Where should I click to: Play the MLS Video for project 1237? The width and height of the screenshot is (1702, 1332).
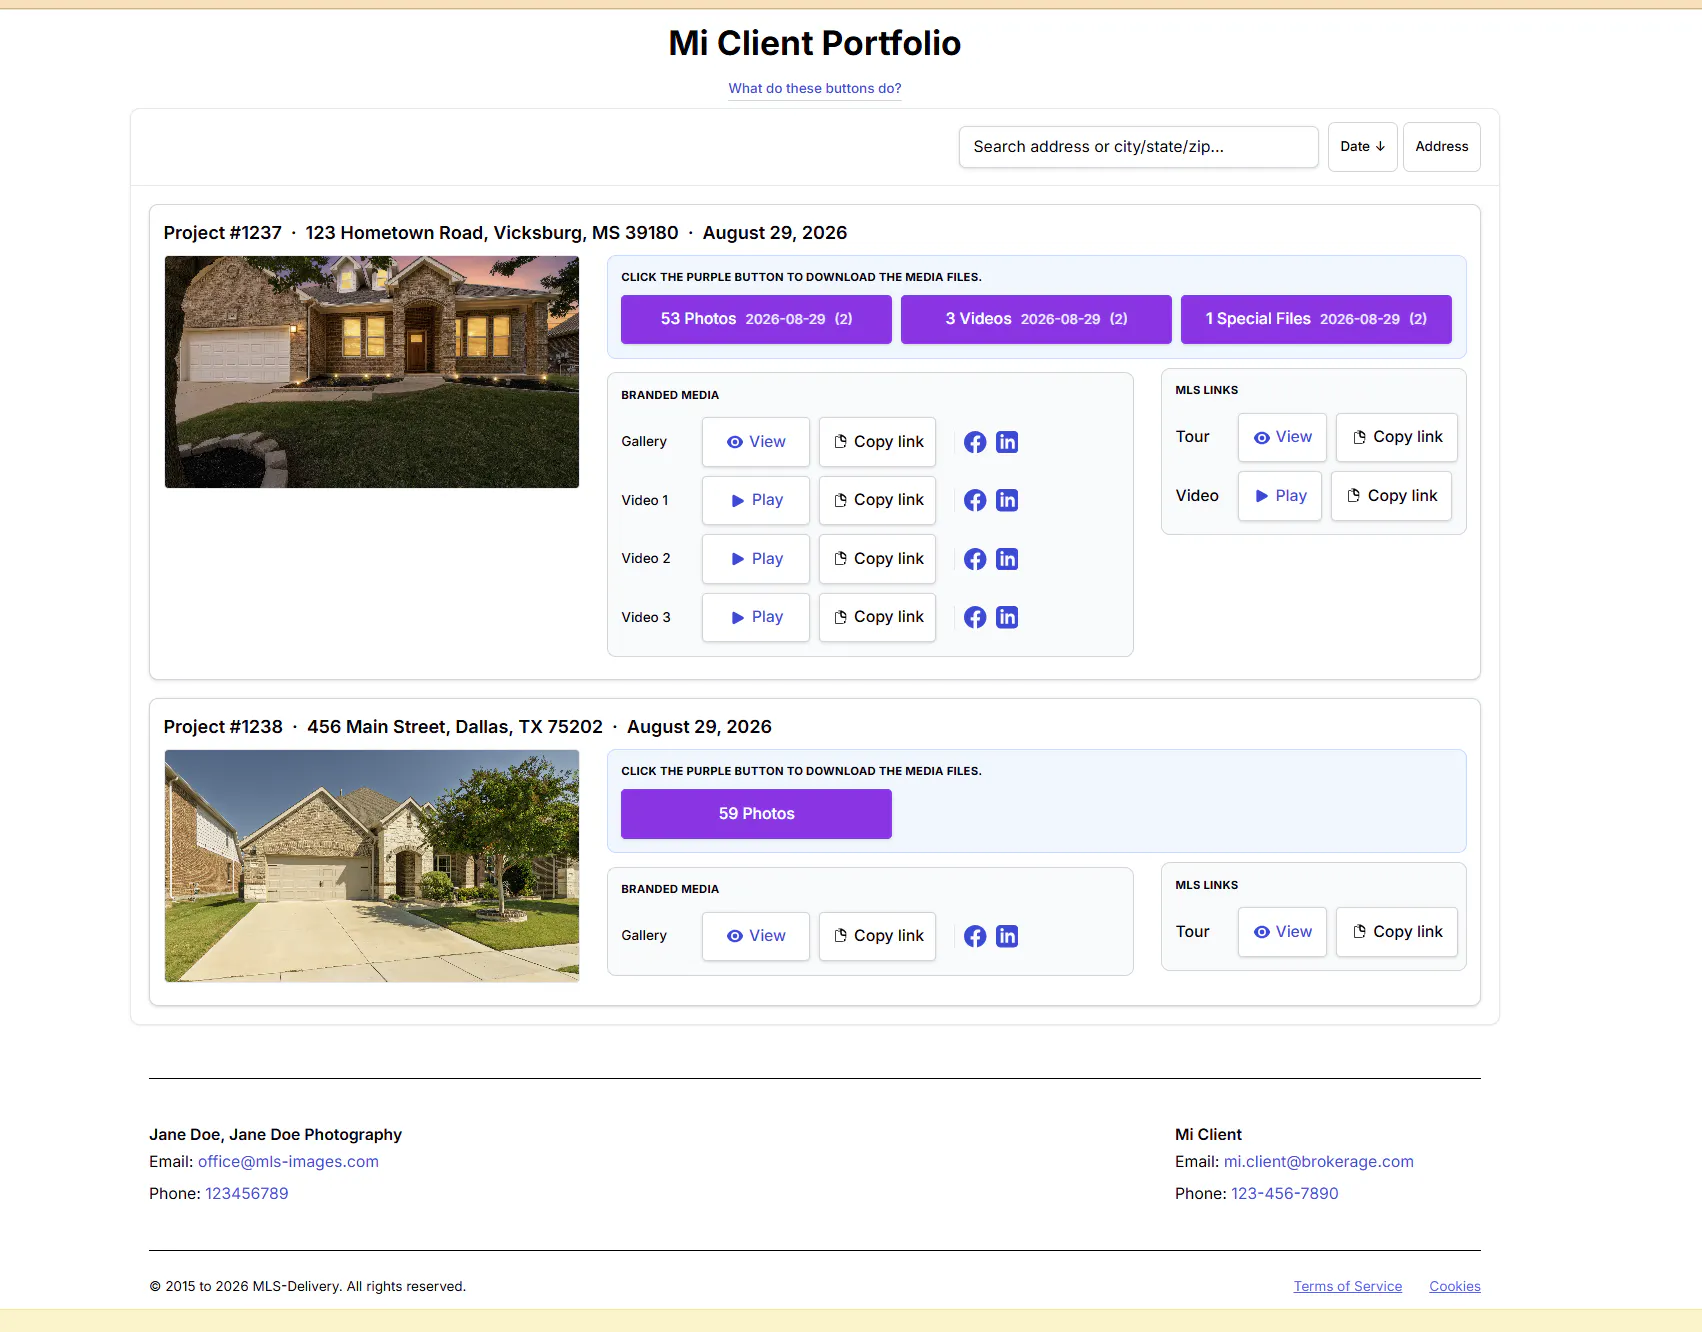point(1280,496)
